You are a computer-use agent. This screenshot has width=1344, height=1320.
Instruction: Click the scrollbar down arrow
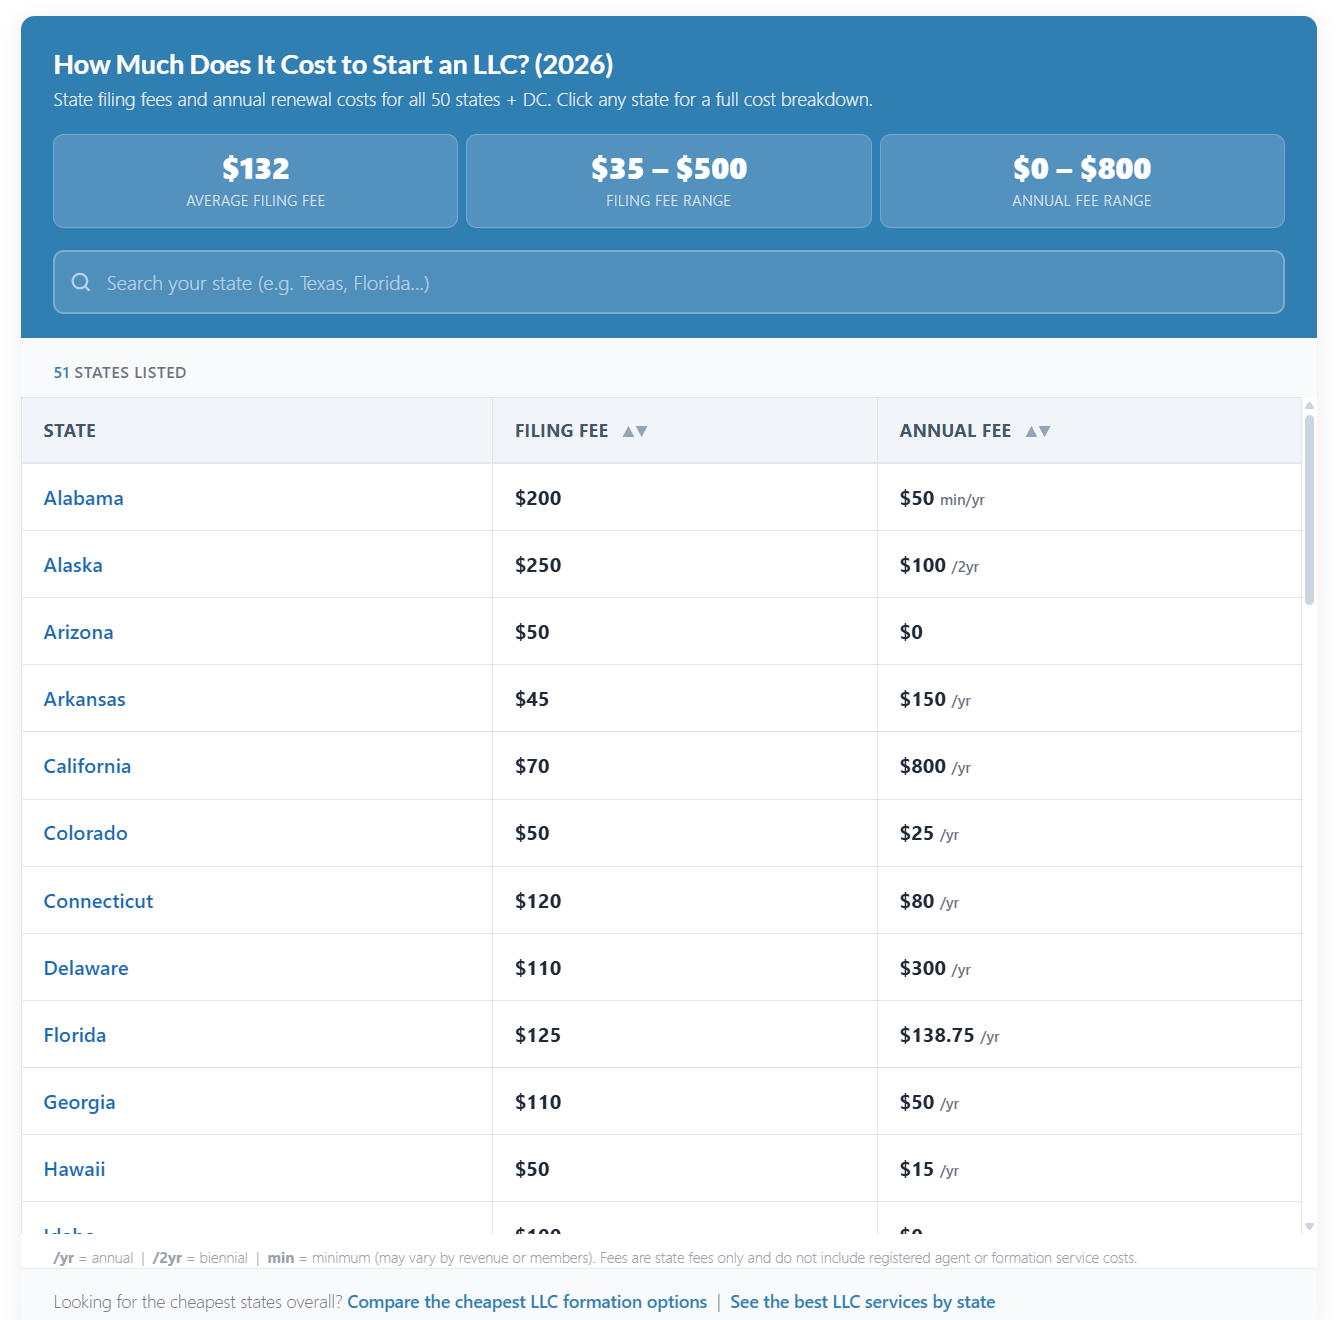tap(1309, 1226)
